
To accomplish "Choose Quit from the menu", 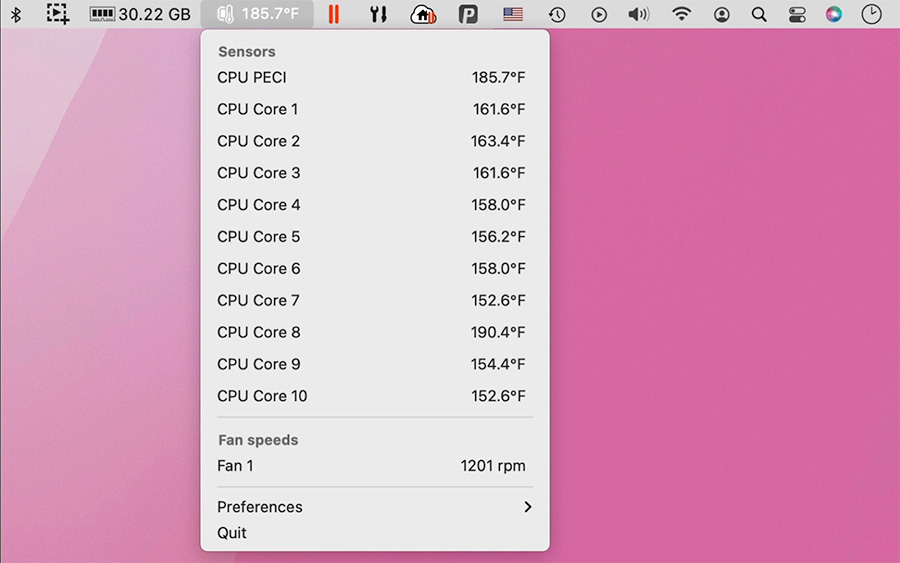I will point(232,533).
